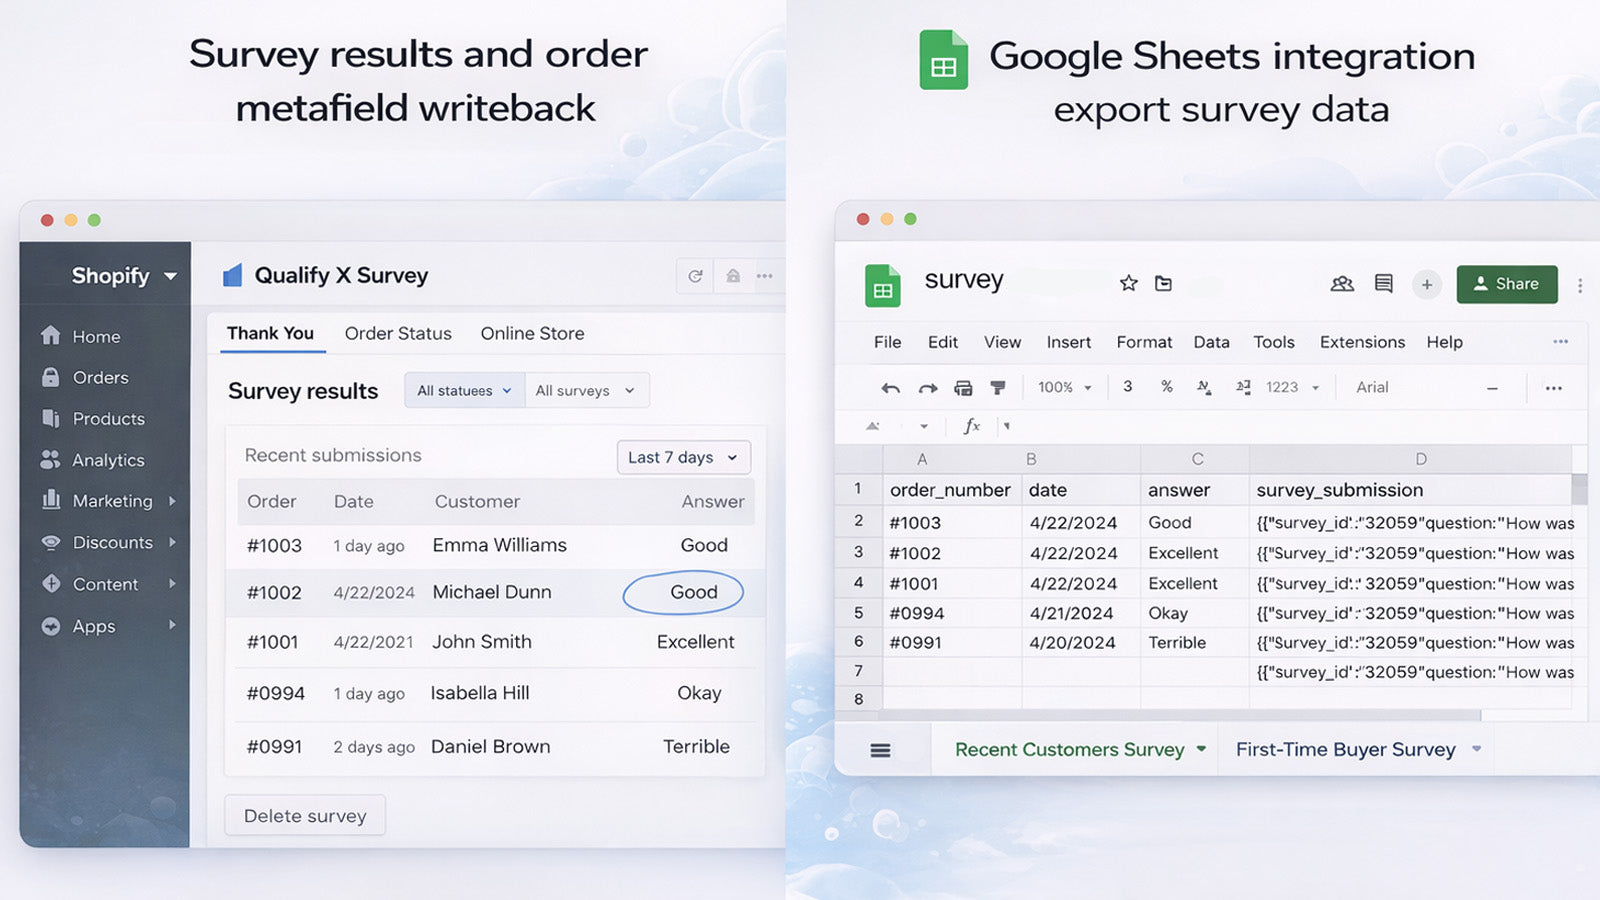Select the Paint format tool in Sheets
Viewport: 1600px width, 900px height.
tap(997, 388)
